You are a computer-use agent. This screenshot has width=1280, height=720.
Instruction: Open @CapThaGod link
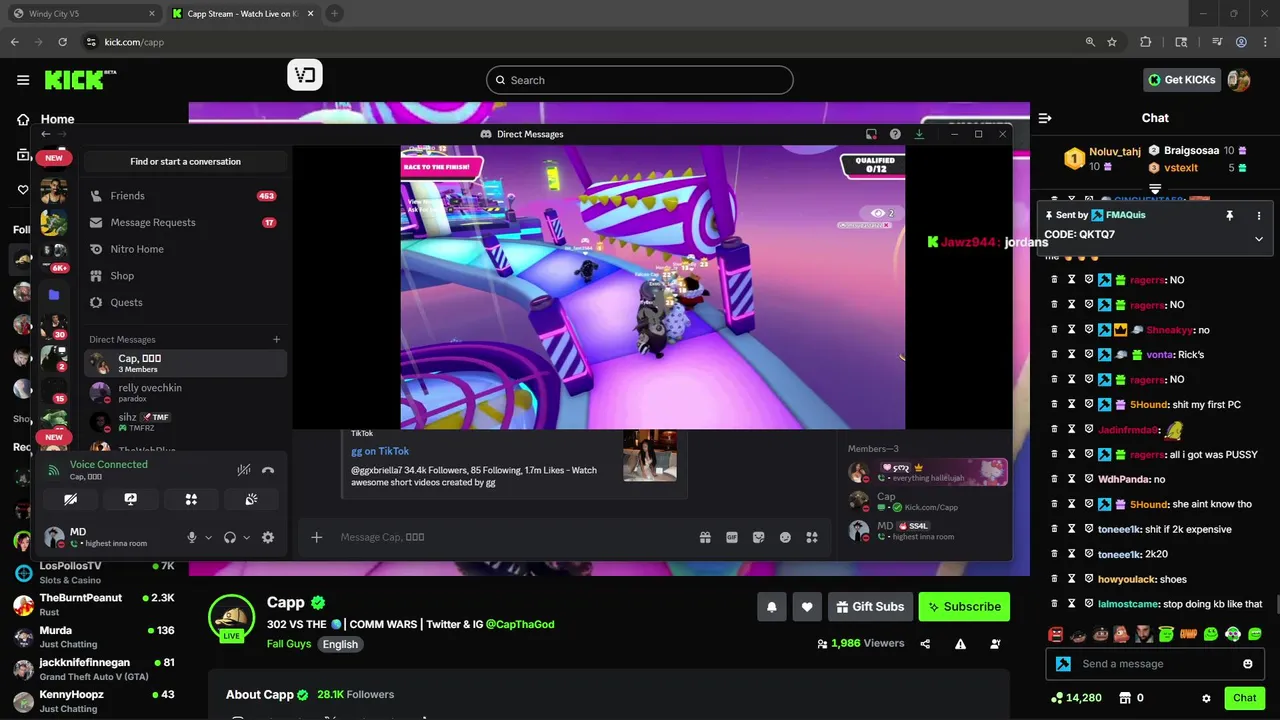click(520, 624)
